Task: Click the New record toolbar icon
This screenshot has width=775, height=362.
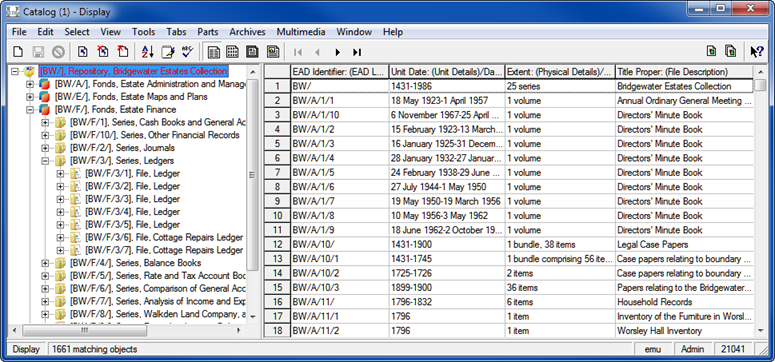Action: [18, 51]
